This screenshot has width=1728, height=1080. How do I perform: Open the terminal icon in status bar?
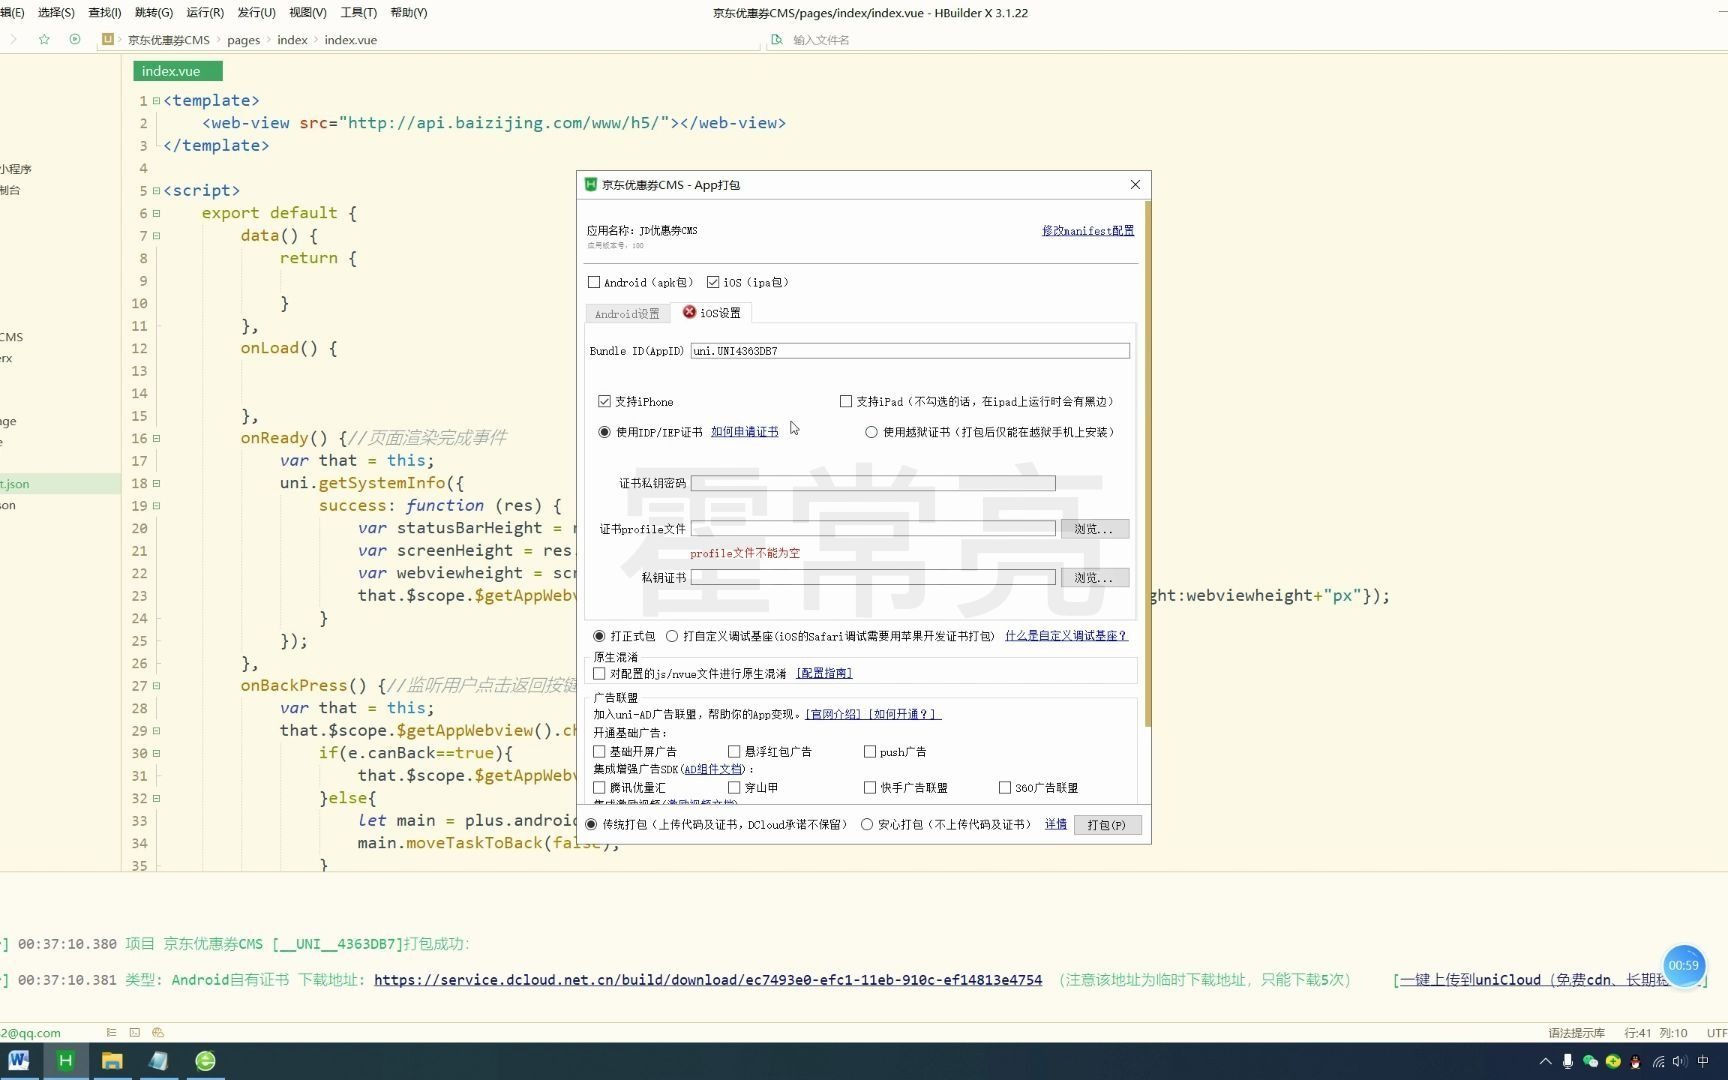pyautogui.click(x=134, y=1032)
